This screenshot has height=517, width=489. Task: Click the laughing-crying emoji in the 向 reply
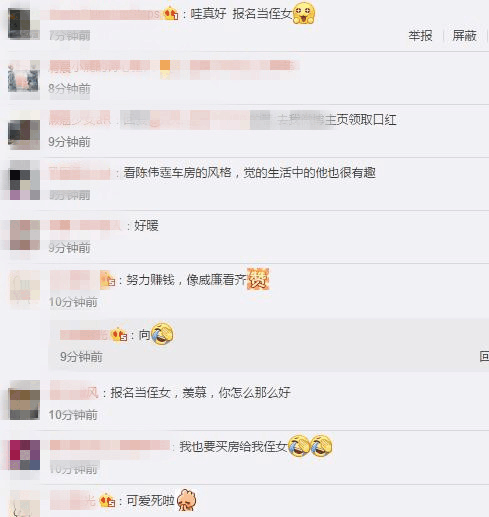[x=162, y=334]
